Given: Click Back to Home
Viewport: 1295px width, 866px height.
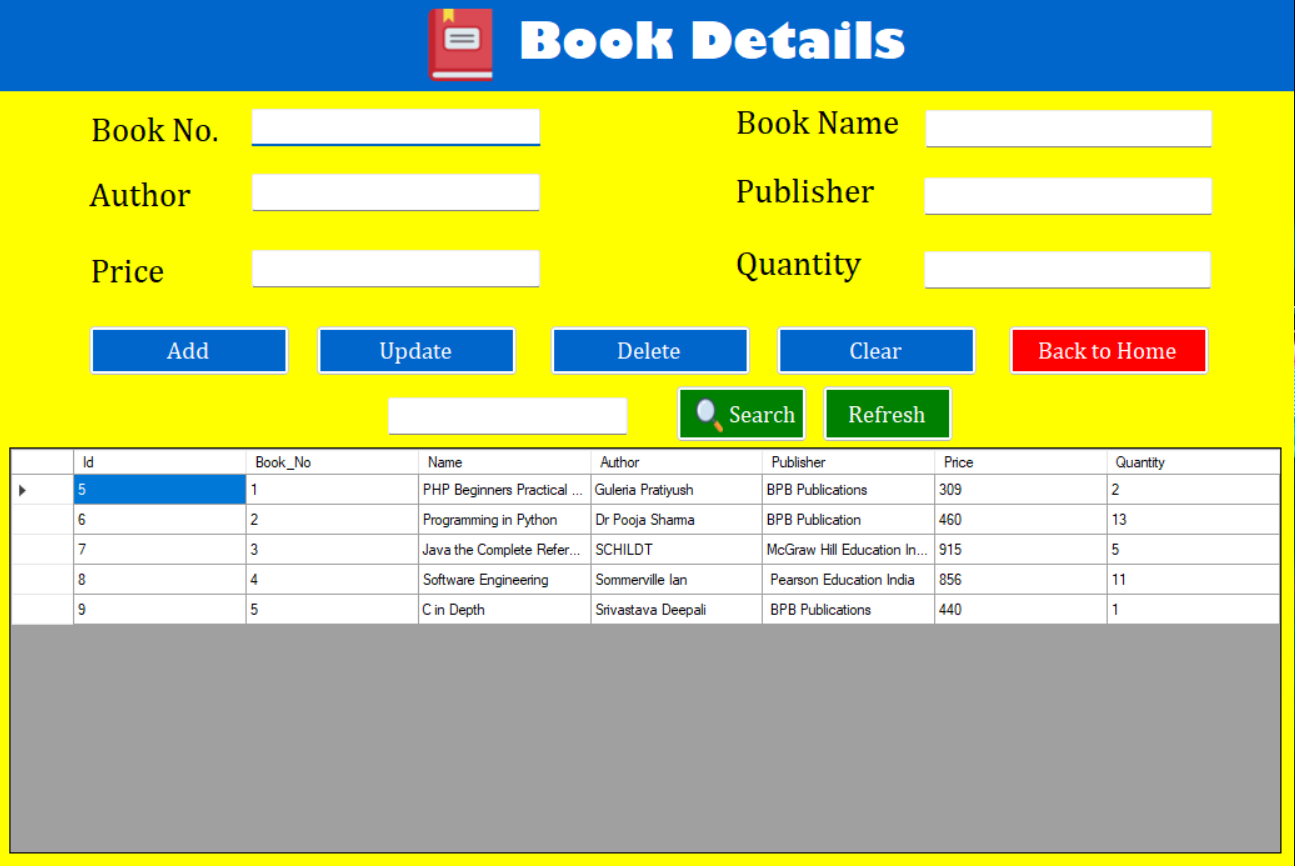Looking at the screenshot, I should point(1108,350).
